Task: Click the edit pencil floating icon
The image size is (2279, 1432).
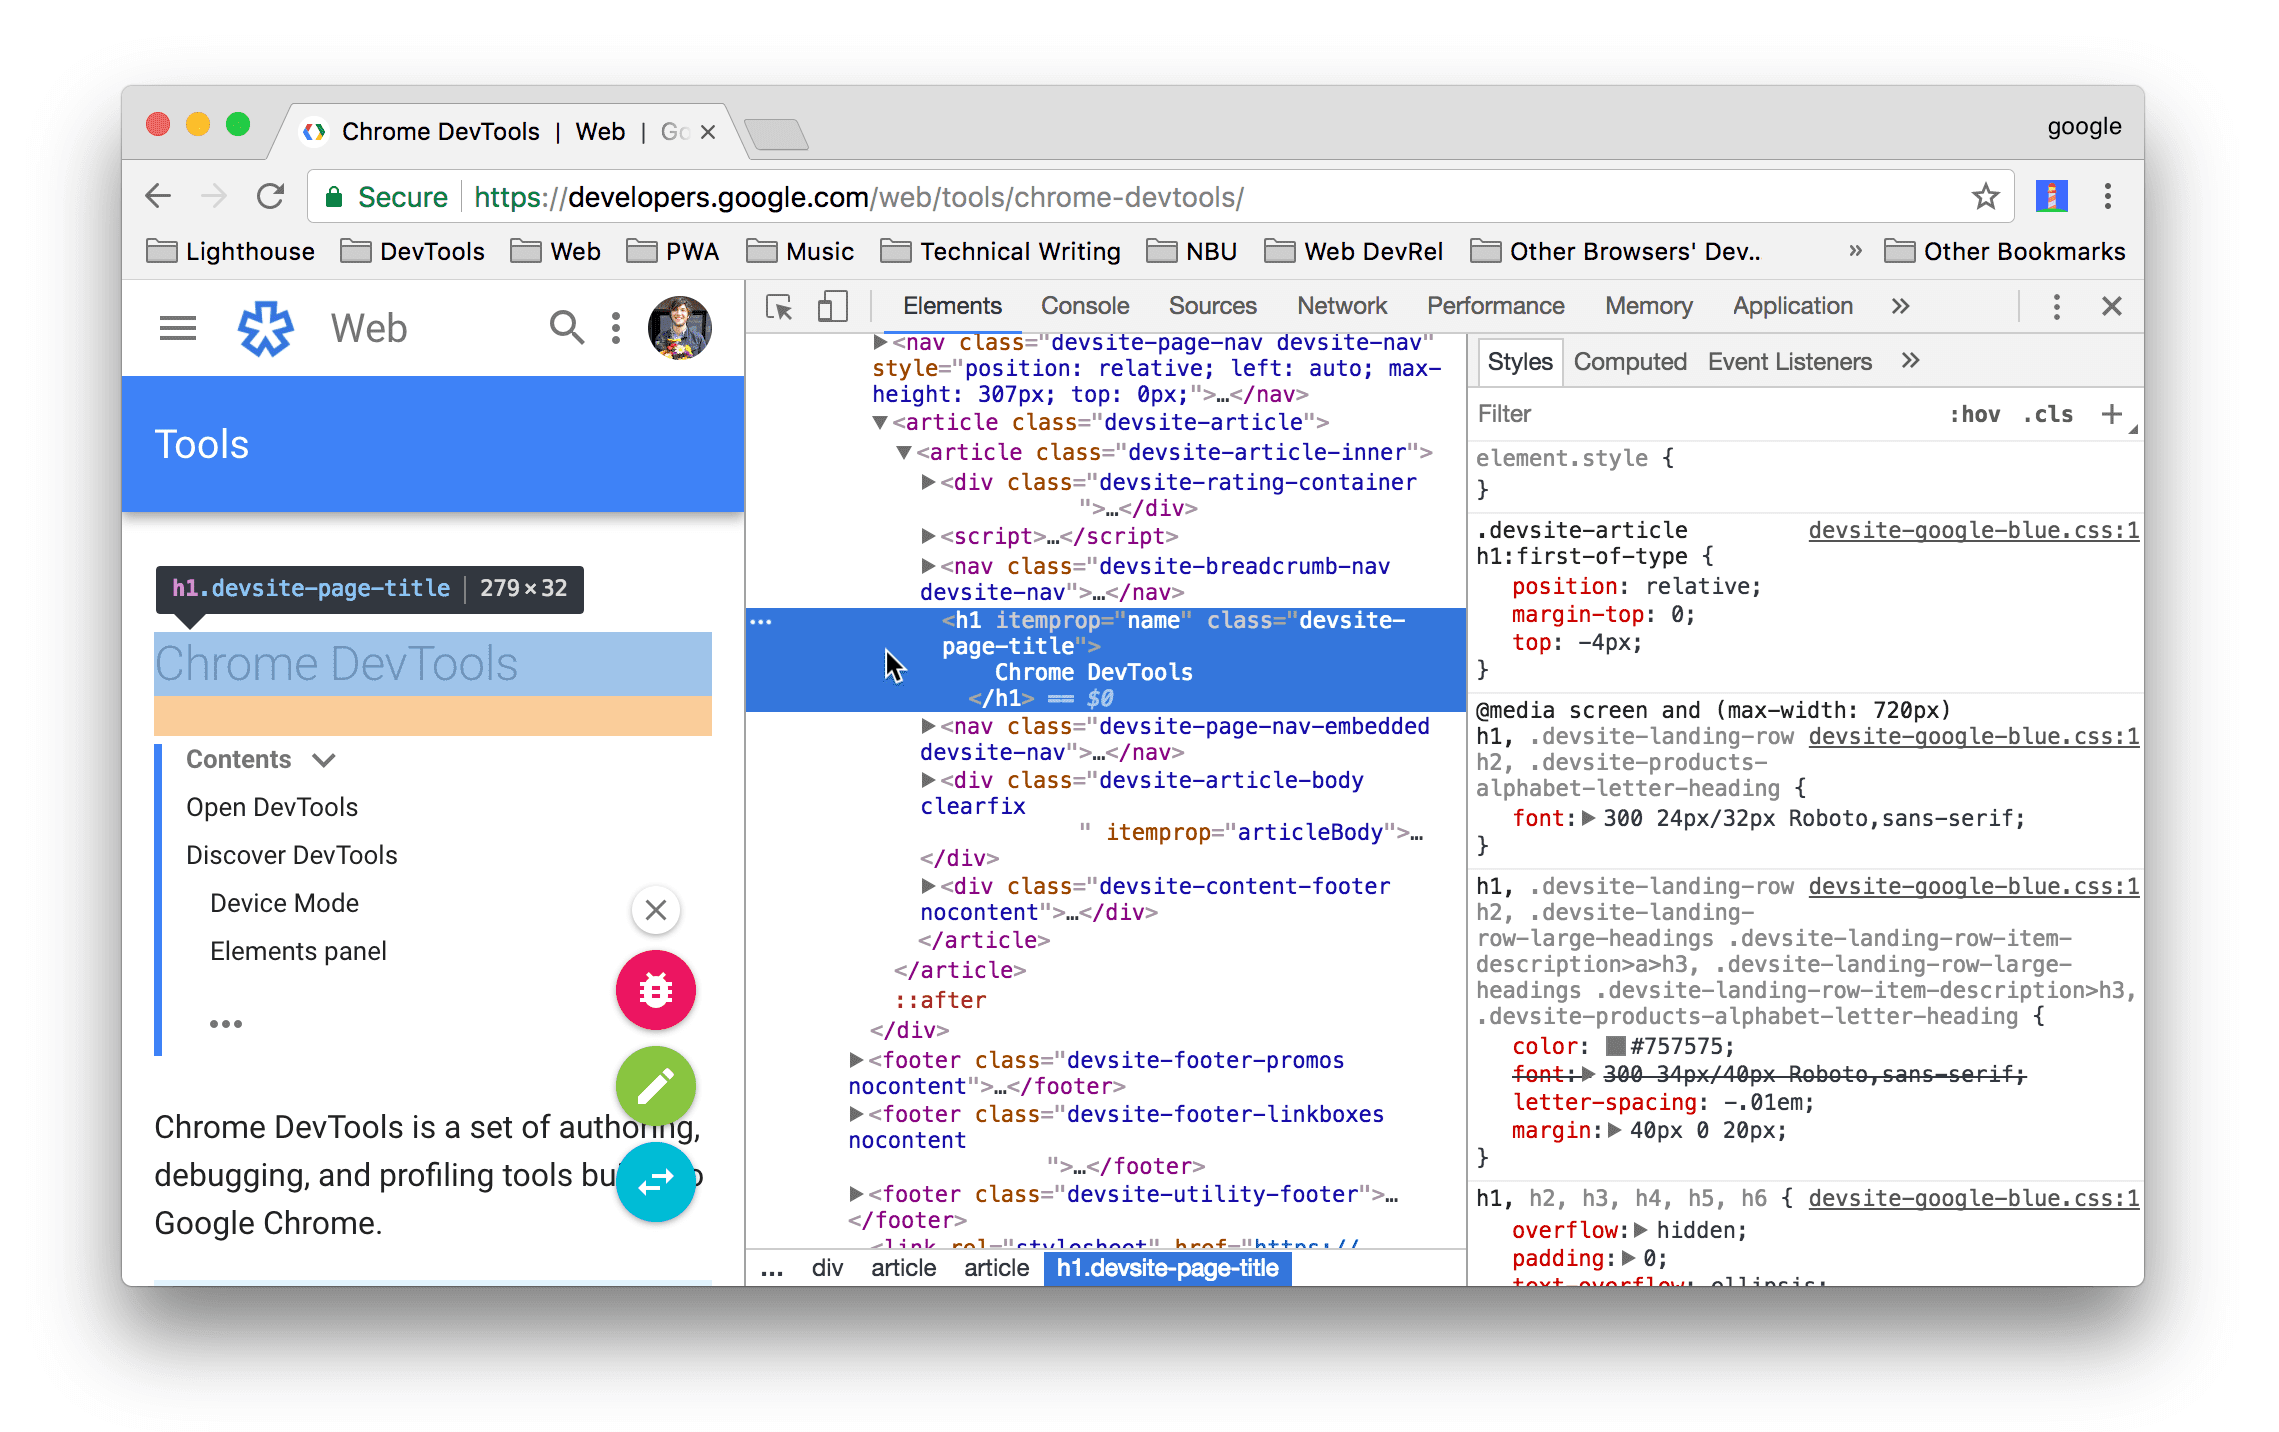Action: click(651, 1082)
